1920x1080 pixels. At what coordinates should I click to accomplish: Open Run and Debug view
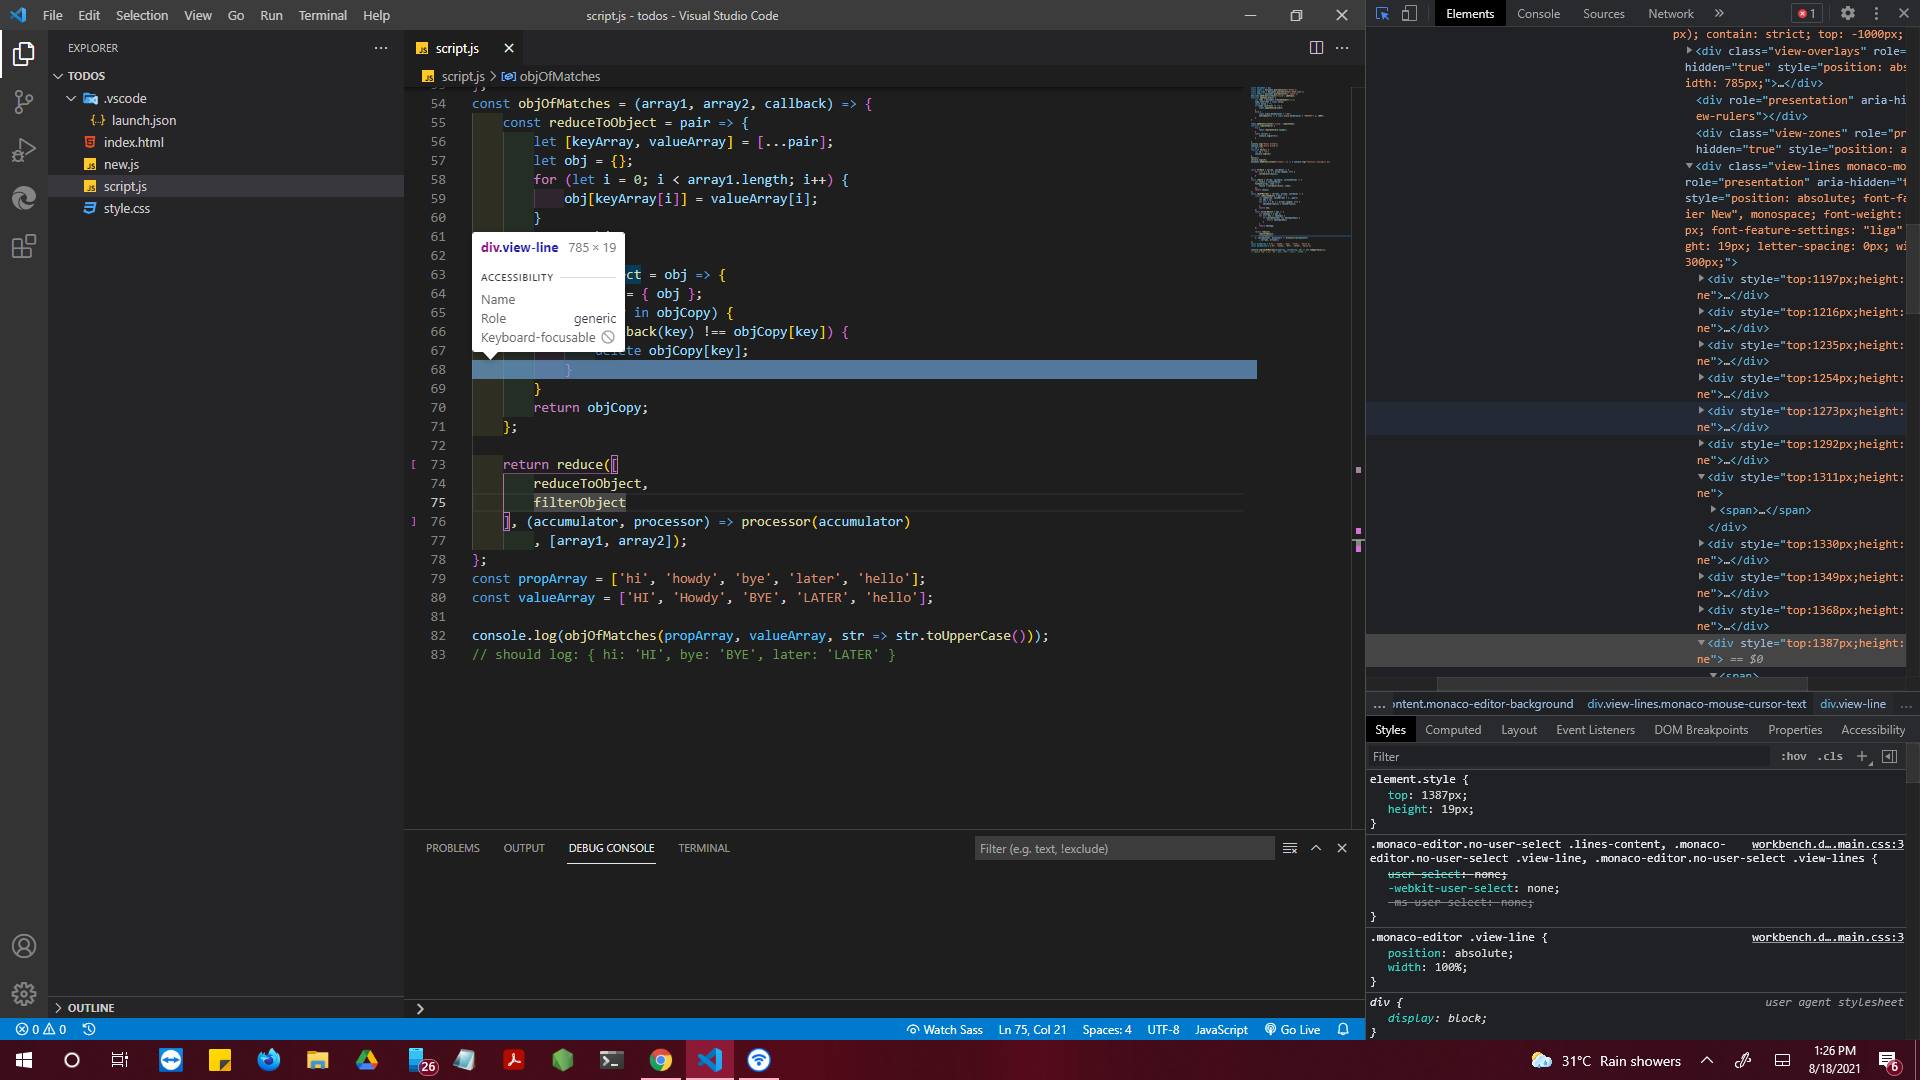coord(24,150)
